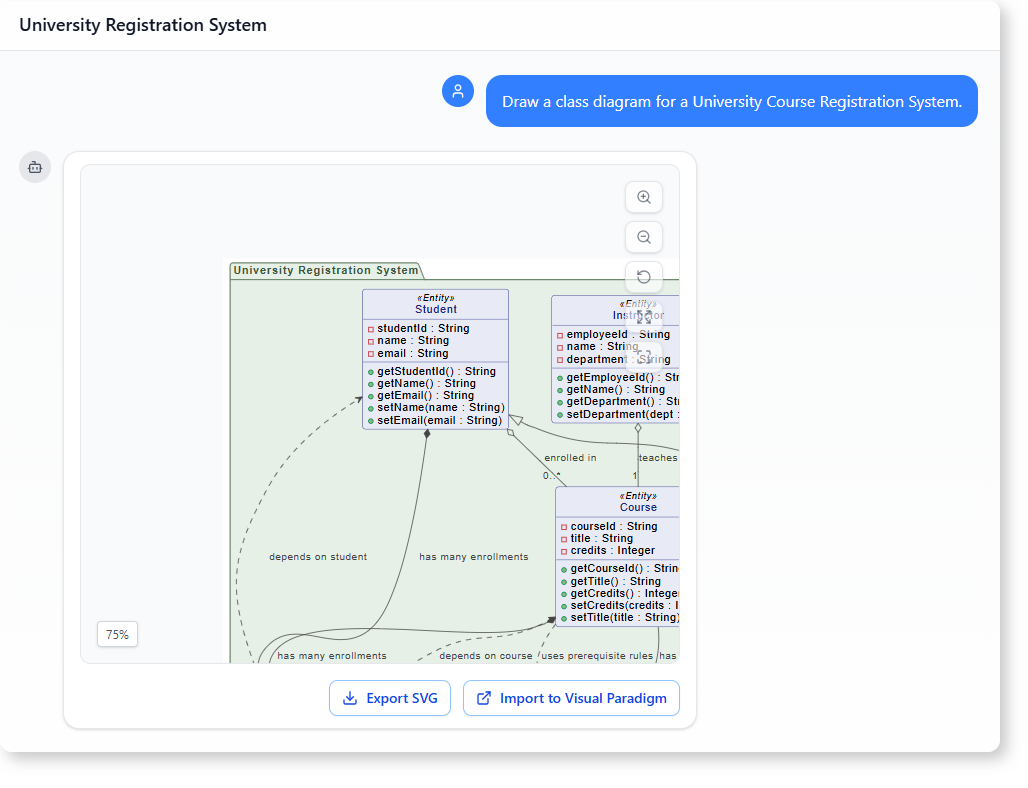Click the University Registration System package tab
The height and width of the screenshot is (788, 1028).
pos(326,270)
